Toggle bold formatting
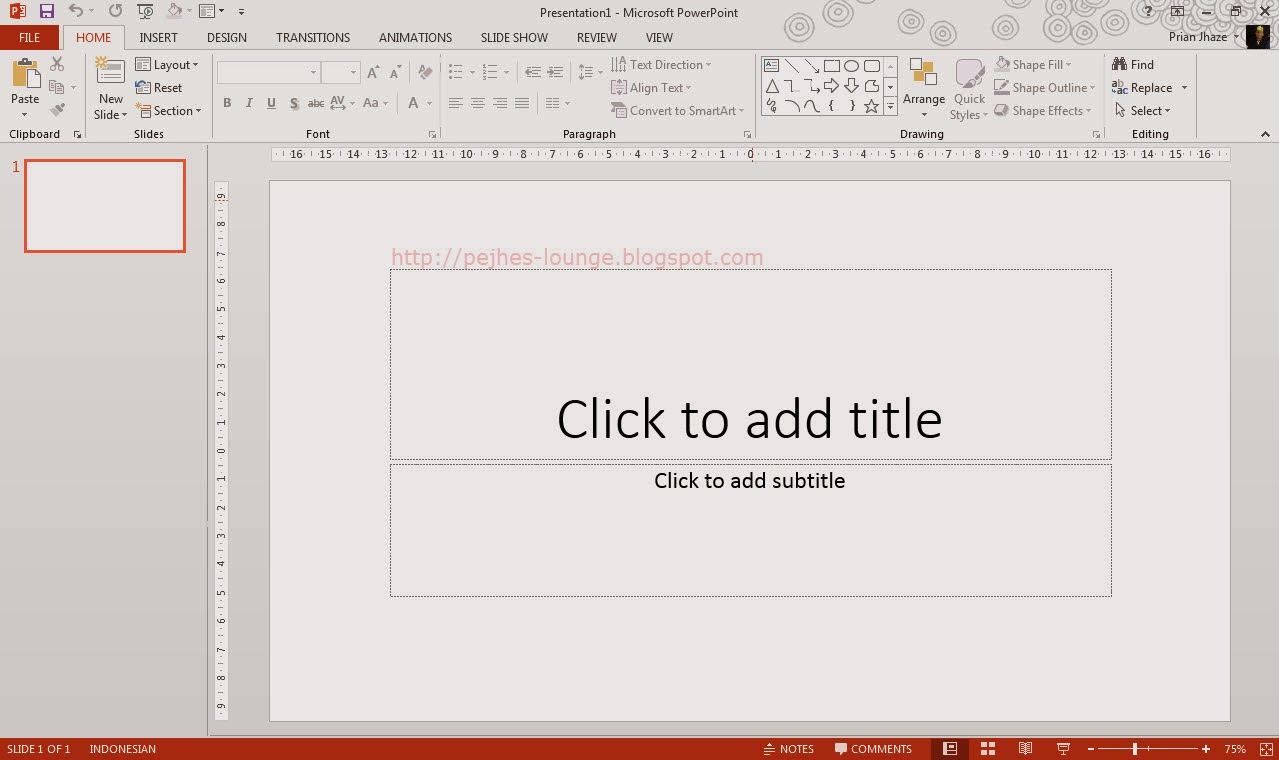 pos(227,102)
